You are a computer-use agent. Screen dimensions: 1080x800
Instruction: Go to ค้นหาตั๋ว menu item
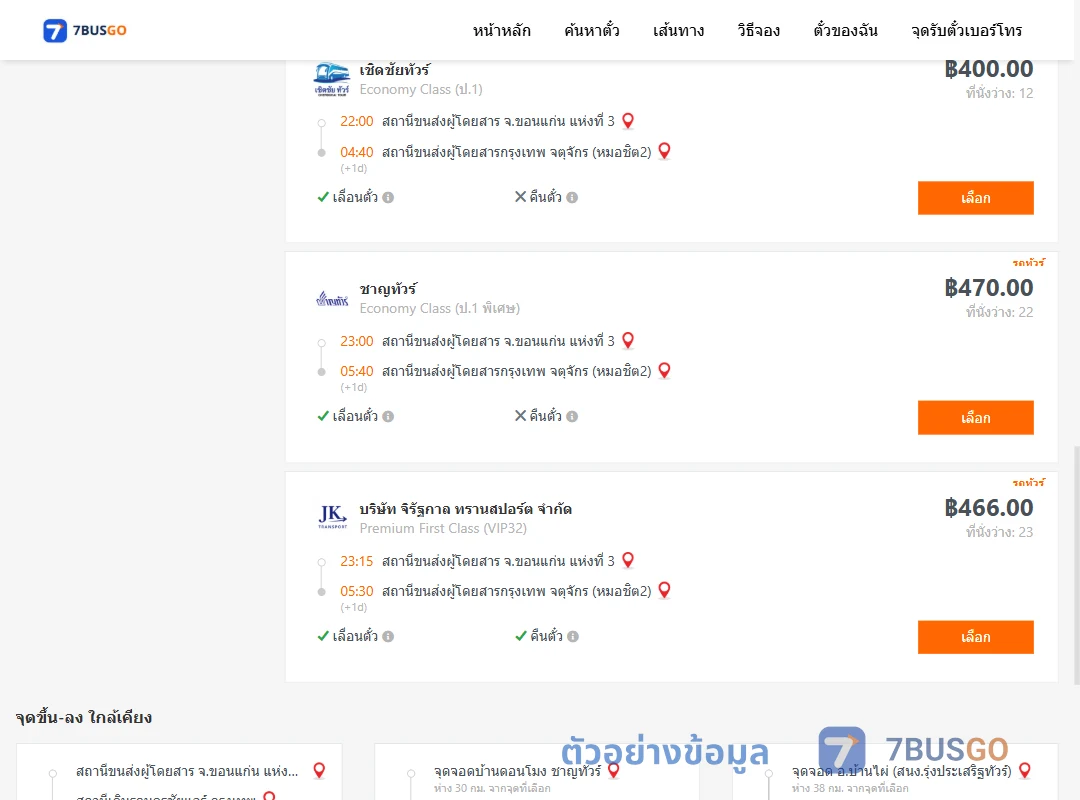592,30
